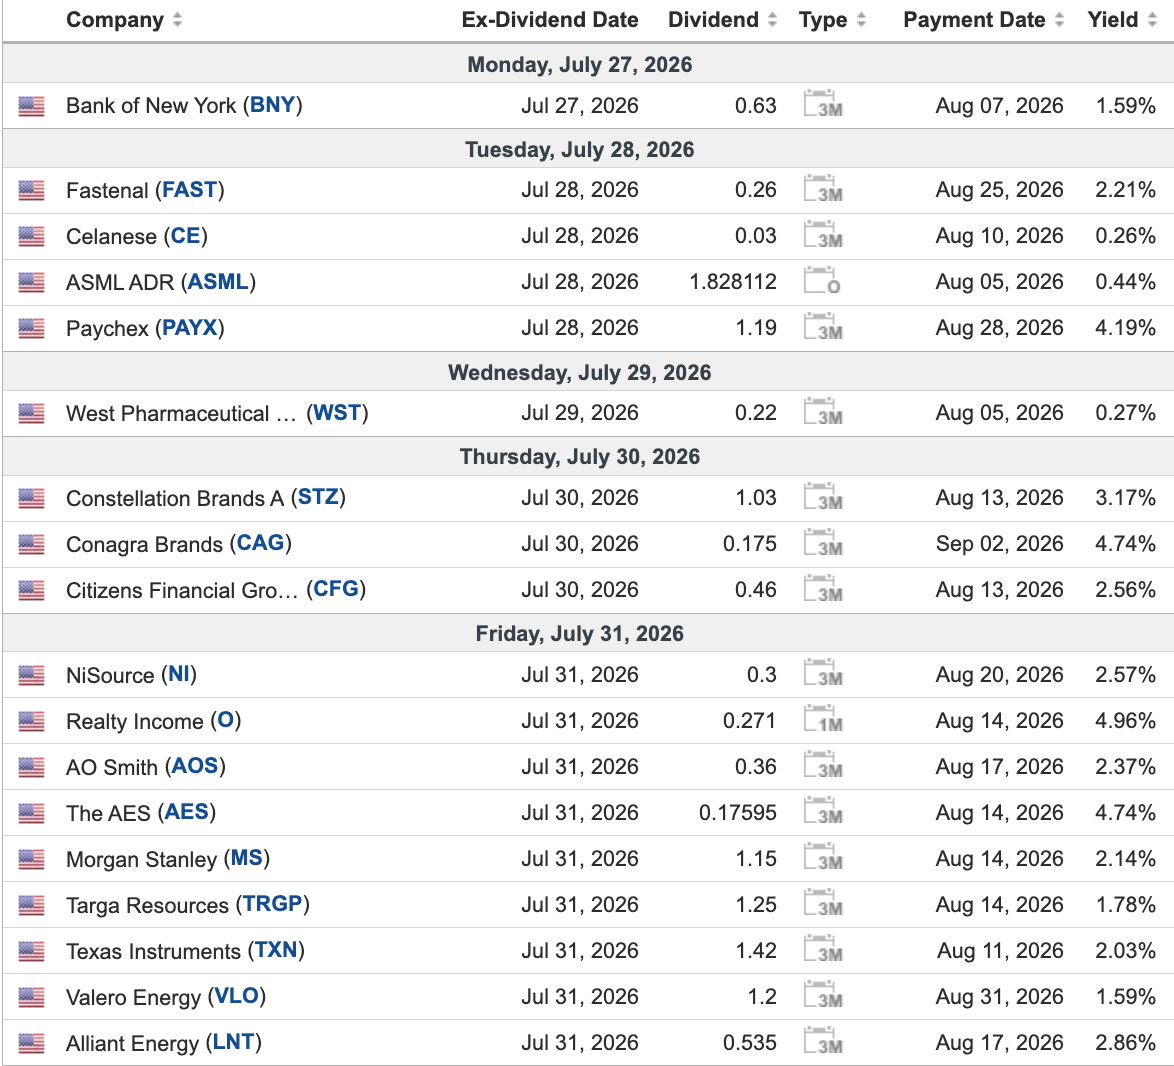Screen dimensions: 1174x1066
Task: Open the ASML ticker link
Action: tap(218, 281)
